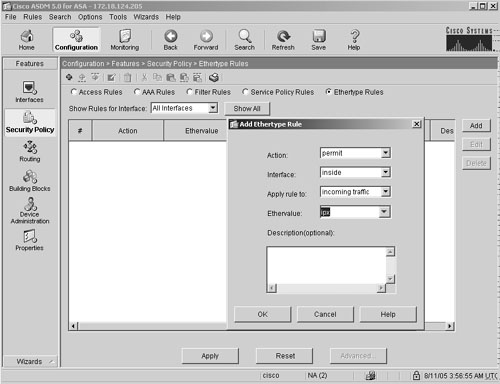This screenshot has height=384, width=500.
Task: Open the Rules menu
Action: 33,17
